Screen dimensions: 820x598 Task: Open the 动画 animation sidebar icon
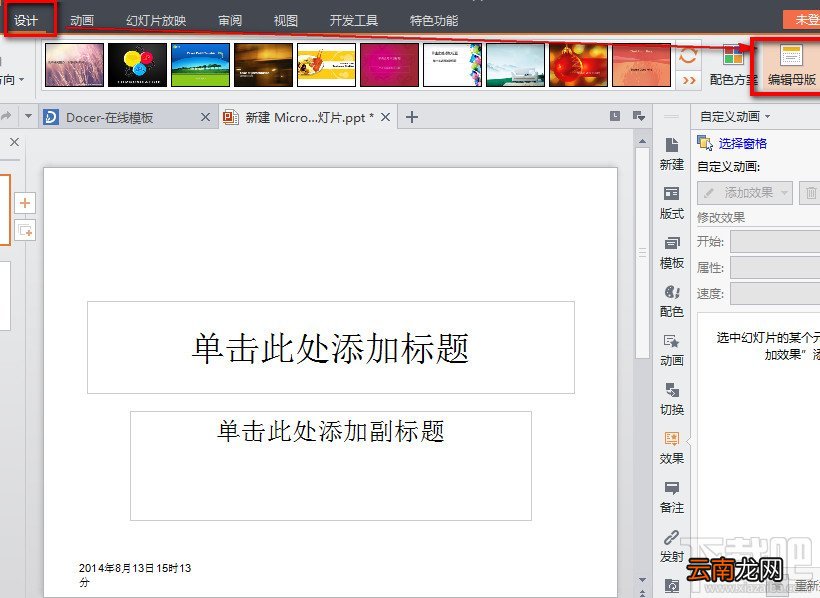[x=672, y=350]
